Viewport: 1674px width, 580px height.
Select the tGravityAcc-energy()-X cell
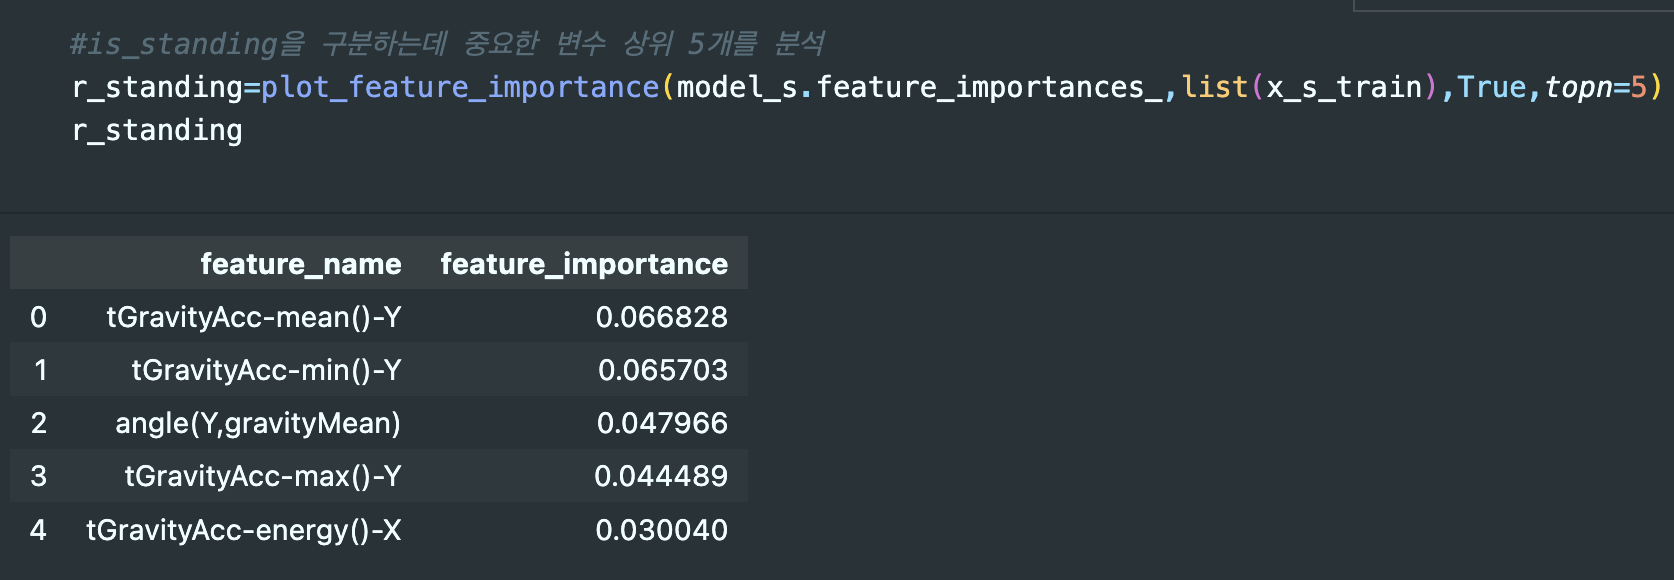244,530
